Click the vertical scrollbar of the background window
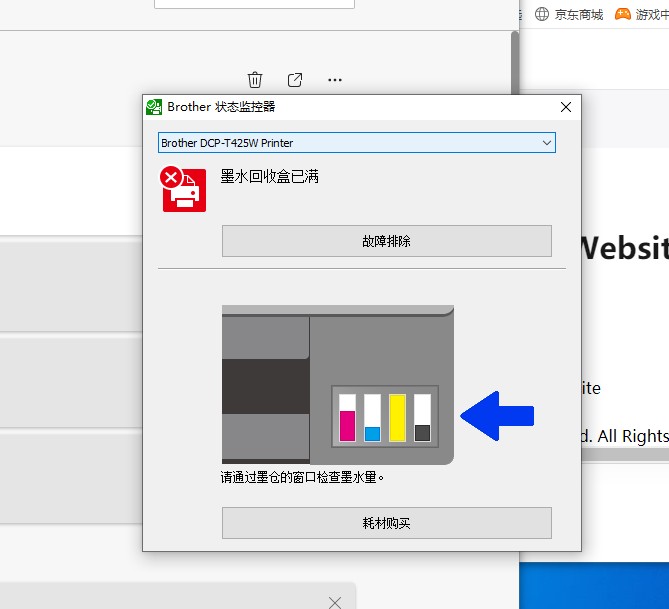The width and height of the screenshot is (669, 609). click(x=515, y=62)
